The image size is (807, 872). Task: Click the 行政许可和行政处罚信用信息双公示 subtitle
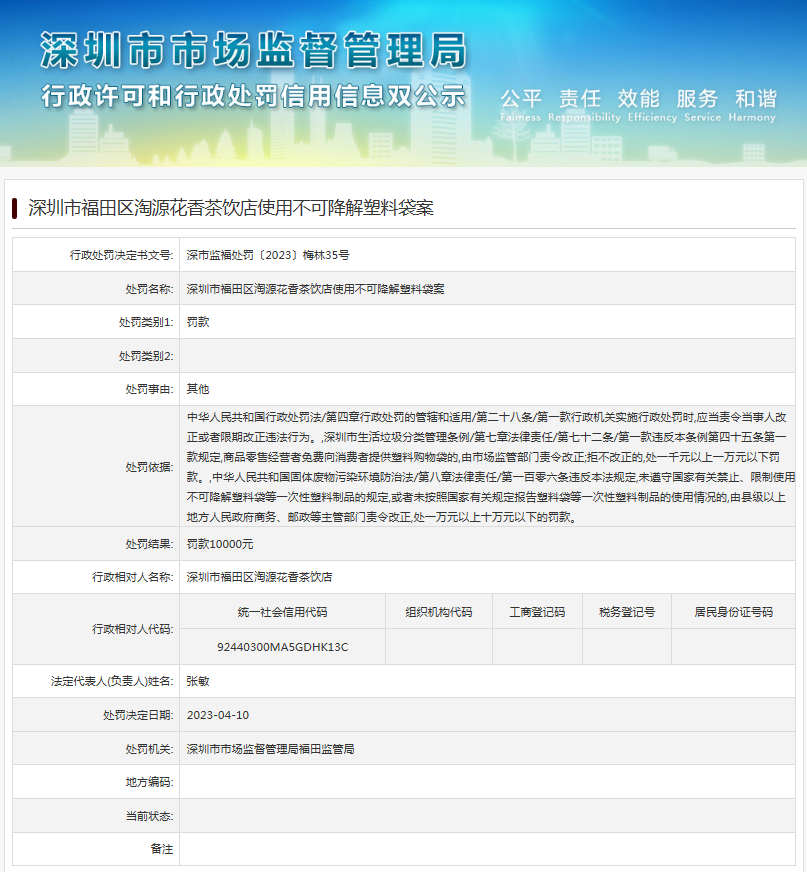tap(253, 96)
